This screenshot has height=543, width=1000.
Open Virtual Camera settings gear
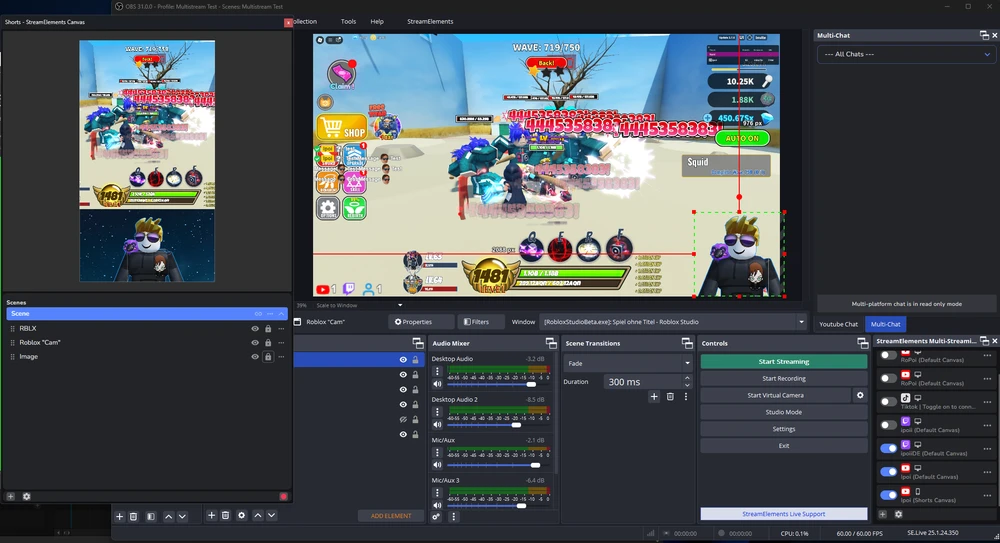[860, 395]
